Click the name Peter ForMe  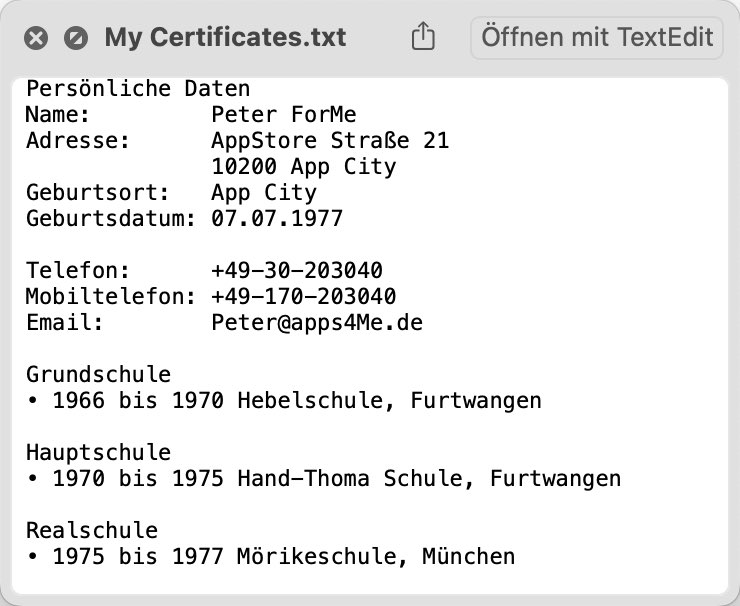(x=284, y=115)
